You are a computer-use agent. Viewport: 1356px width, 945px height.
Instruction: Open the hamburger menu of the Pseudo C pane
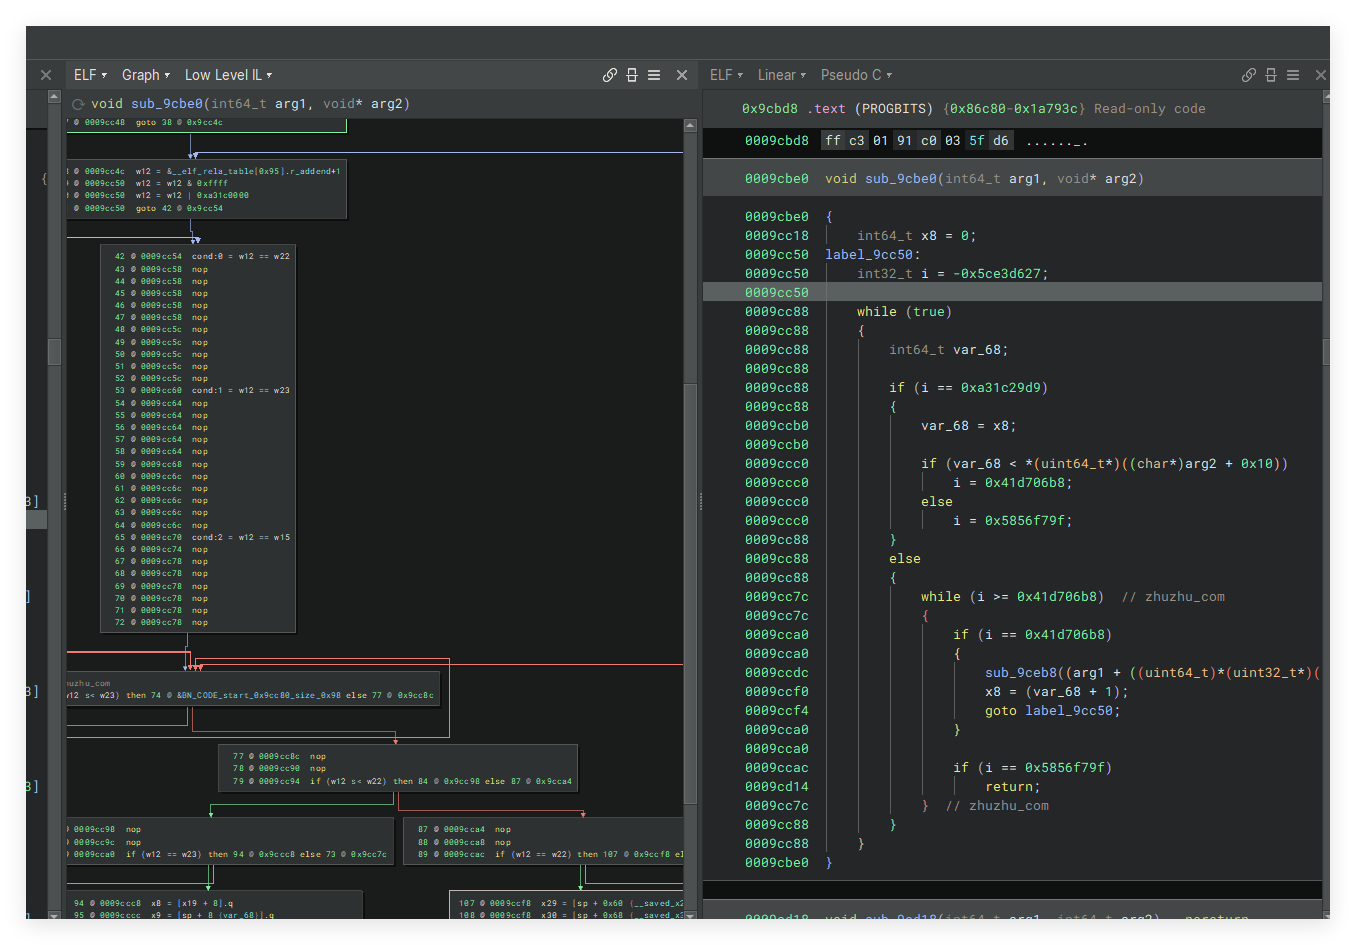tap(1293, 75)
